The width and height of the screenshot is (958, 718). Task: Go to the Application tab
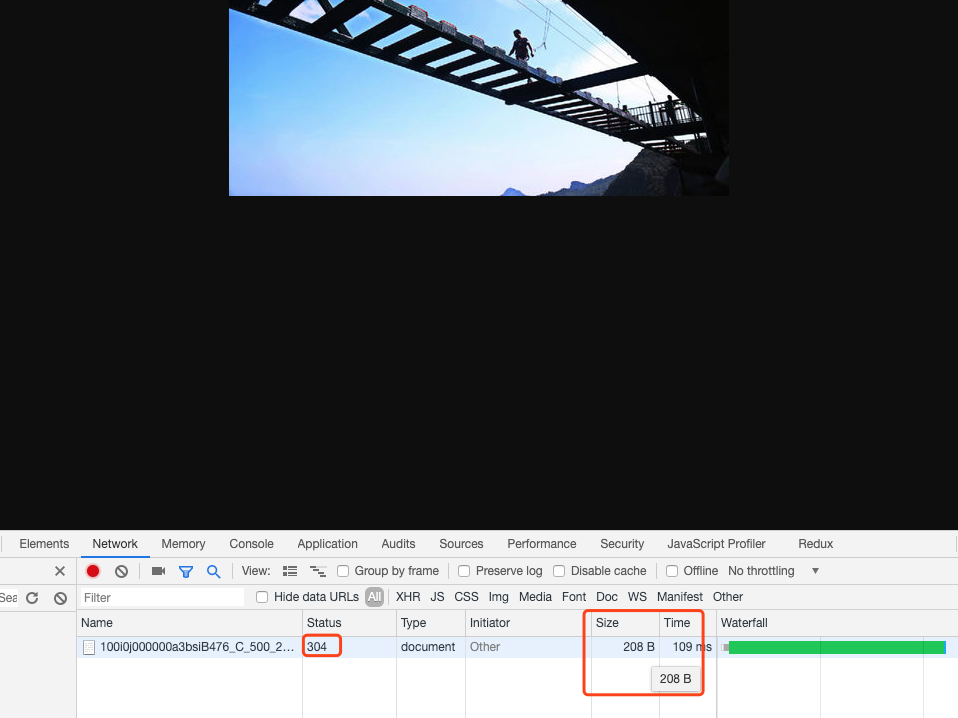click(327, 544)
